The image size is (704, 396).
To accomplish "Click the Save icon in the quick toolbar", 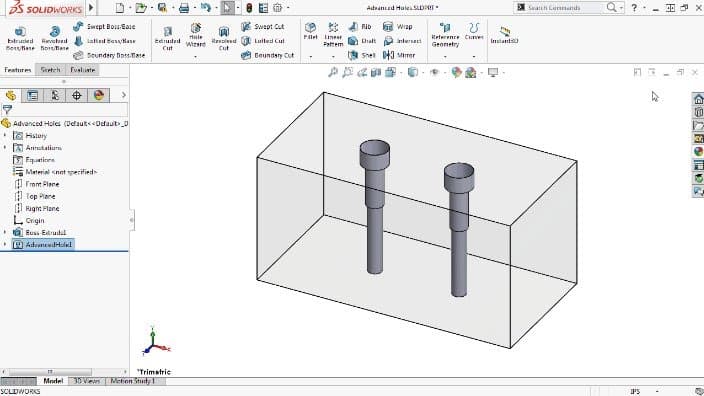I will [163, 8].
